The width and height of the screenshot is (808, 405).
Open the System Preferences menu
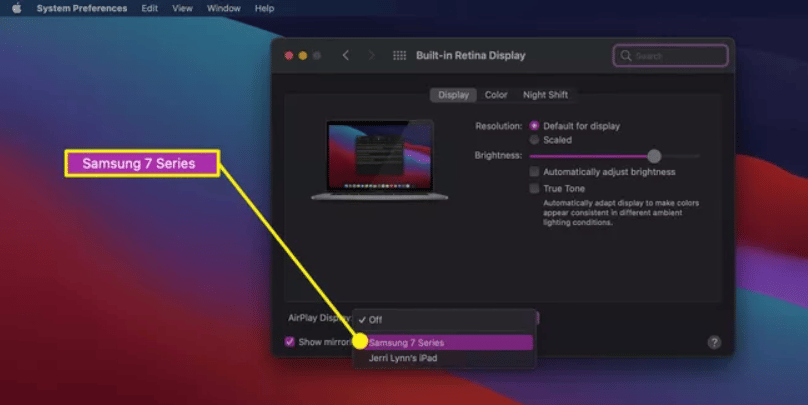point(82,8)
